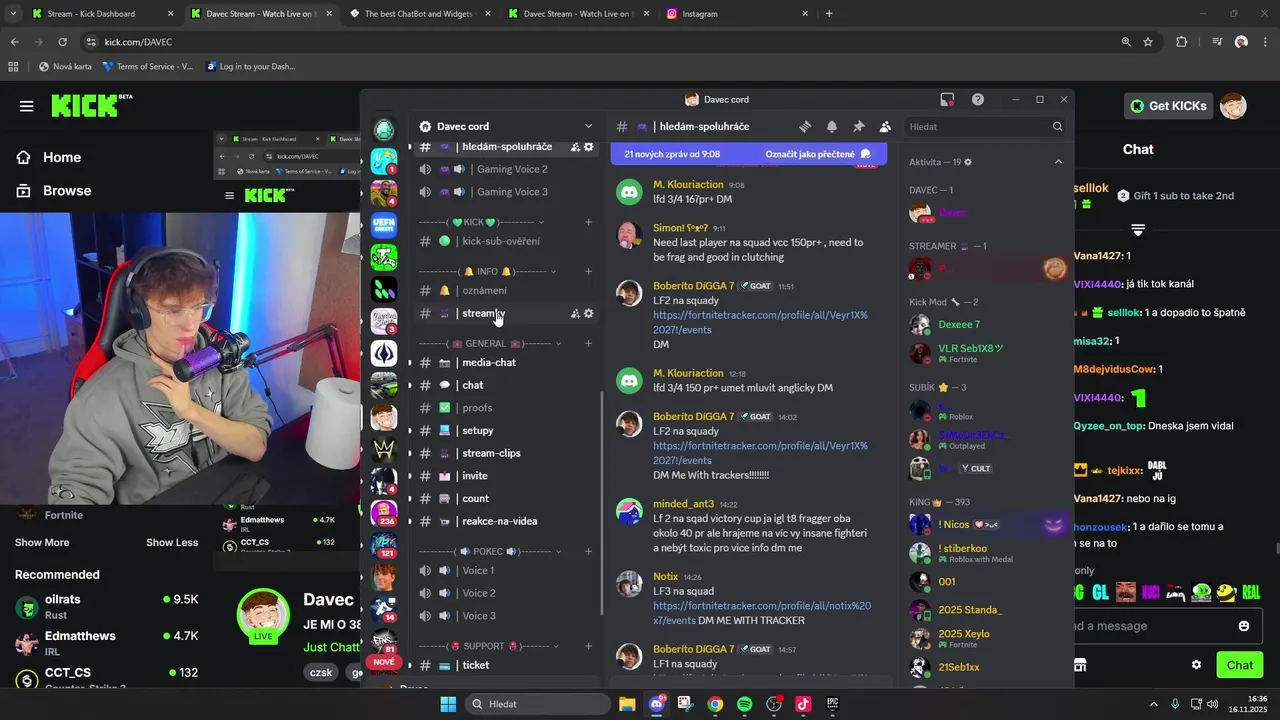The height and width of the screenshot is (720, 1280).
Task: Open Chrome extensions puzzle icon
Action: click(x=1182, y=42)
